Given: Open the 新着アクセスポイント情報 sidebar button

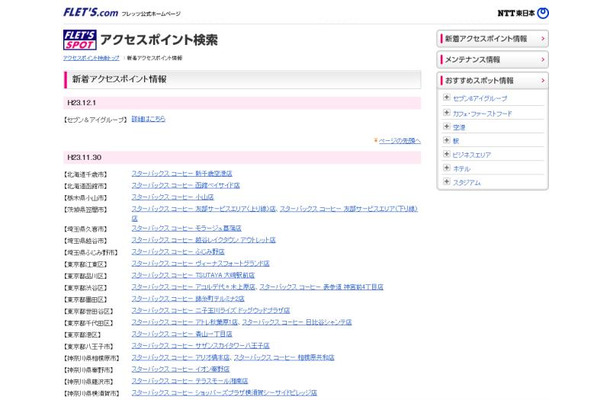Looking at the screenshot, I should tap(493, 39).
